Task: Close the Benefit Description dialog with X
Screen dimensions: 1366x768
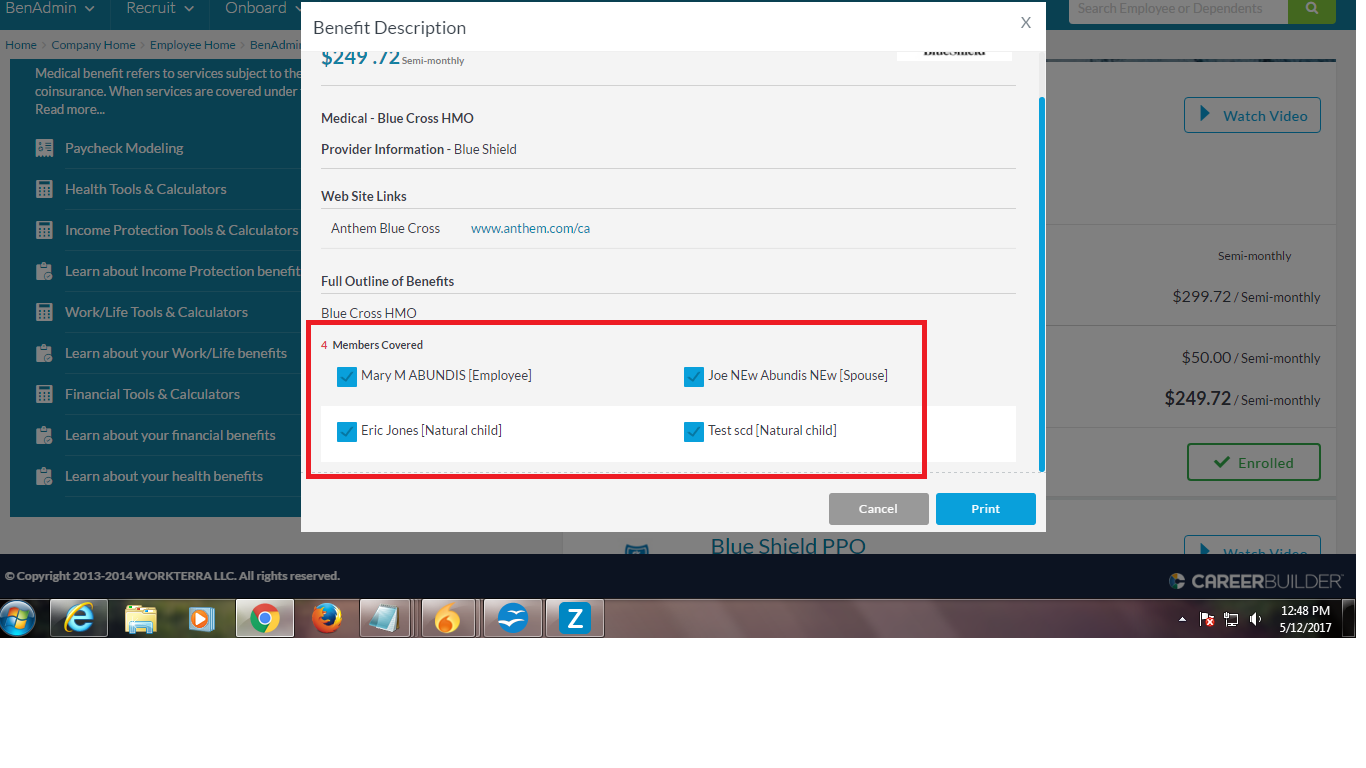Action: tap(1025, 22)
